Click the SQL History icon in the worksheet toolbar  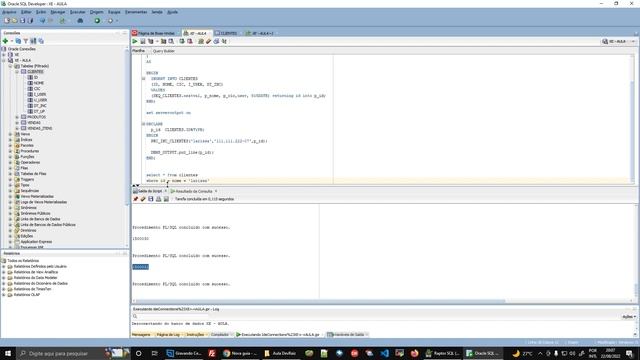[216, 41]
